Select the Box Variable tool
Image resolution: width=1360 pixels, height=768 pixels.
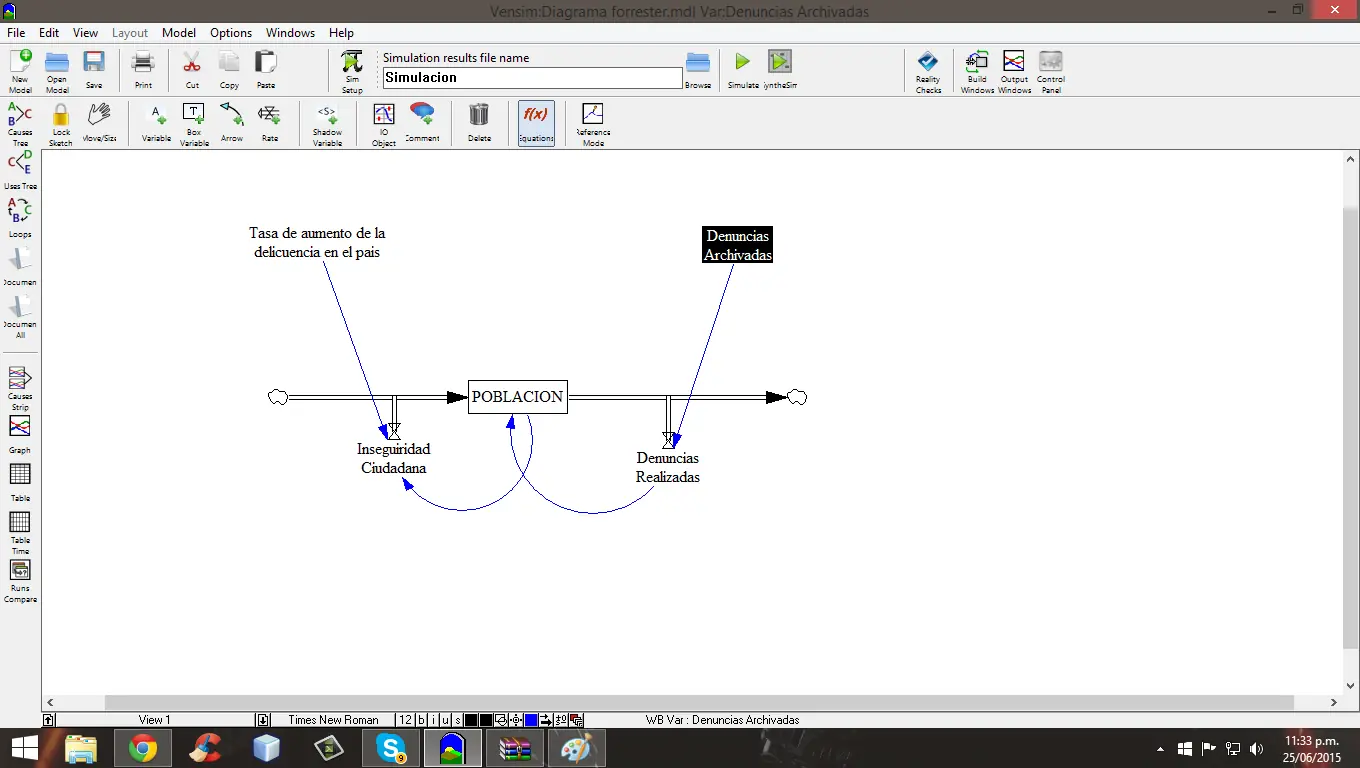click(194, 124)
